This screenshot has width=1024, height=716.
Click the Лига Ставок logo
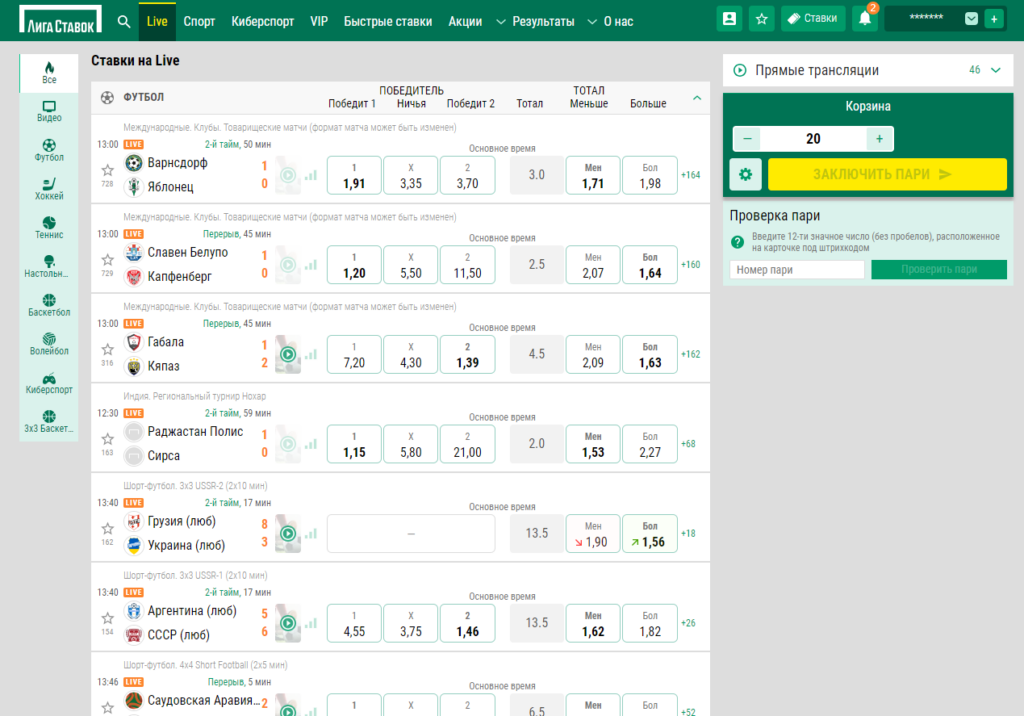60,20
